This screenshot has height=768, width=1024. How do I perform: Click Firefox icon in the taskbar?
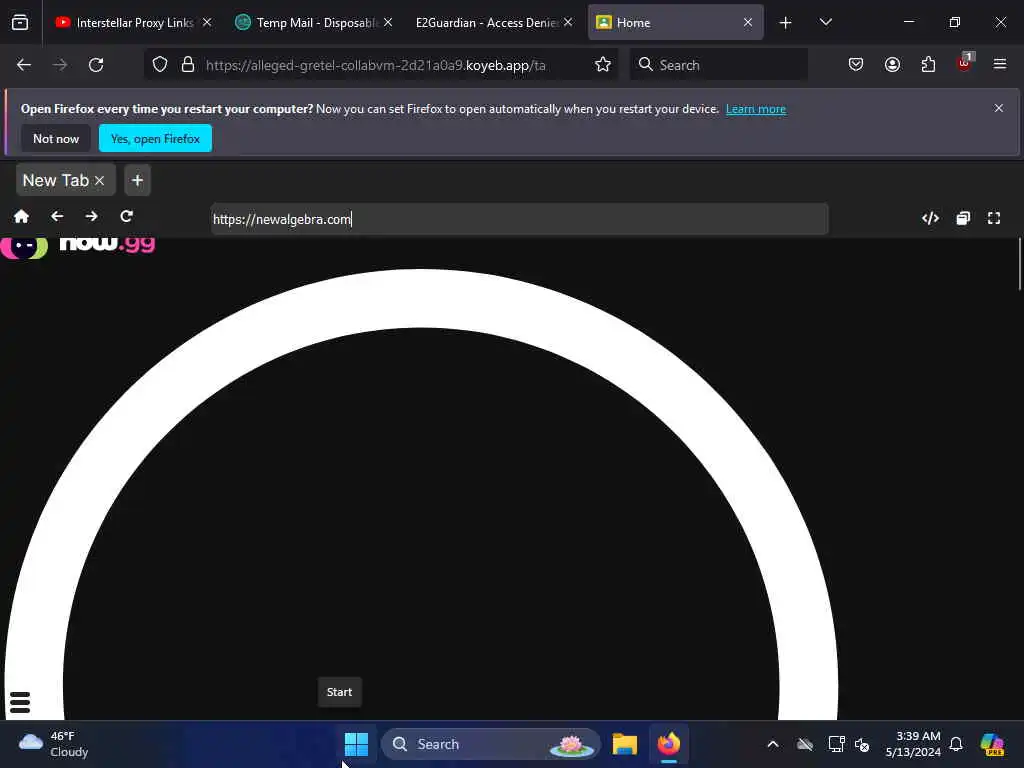coord(668,744)
